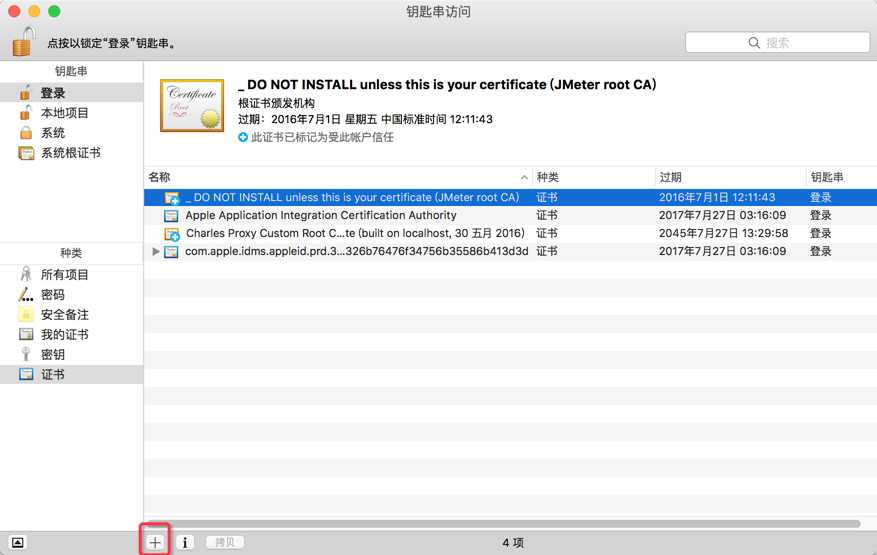Toggle the preview pane icon at bottom left

click(x=18, y=542)
